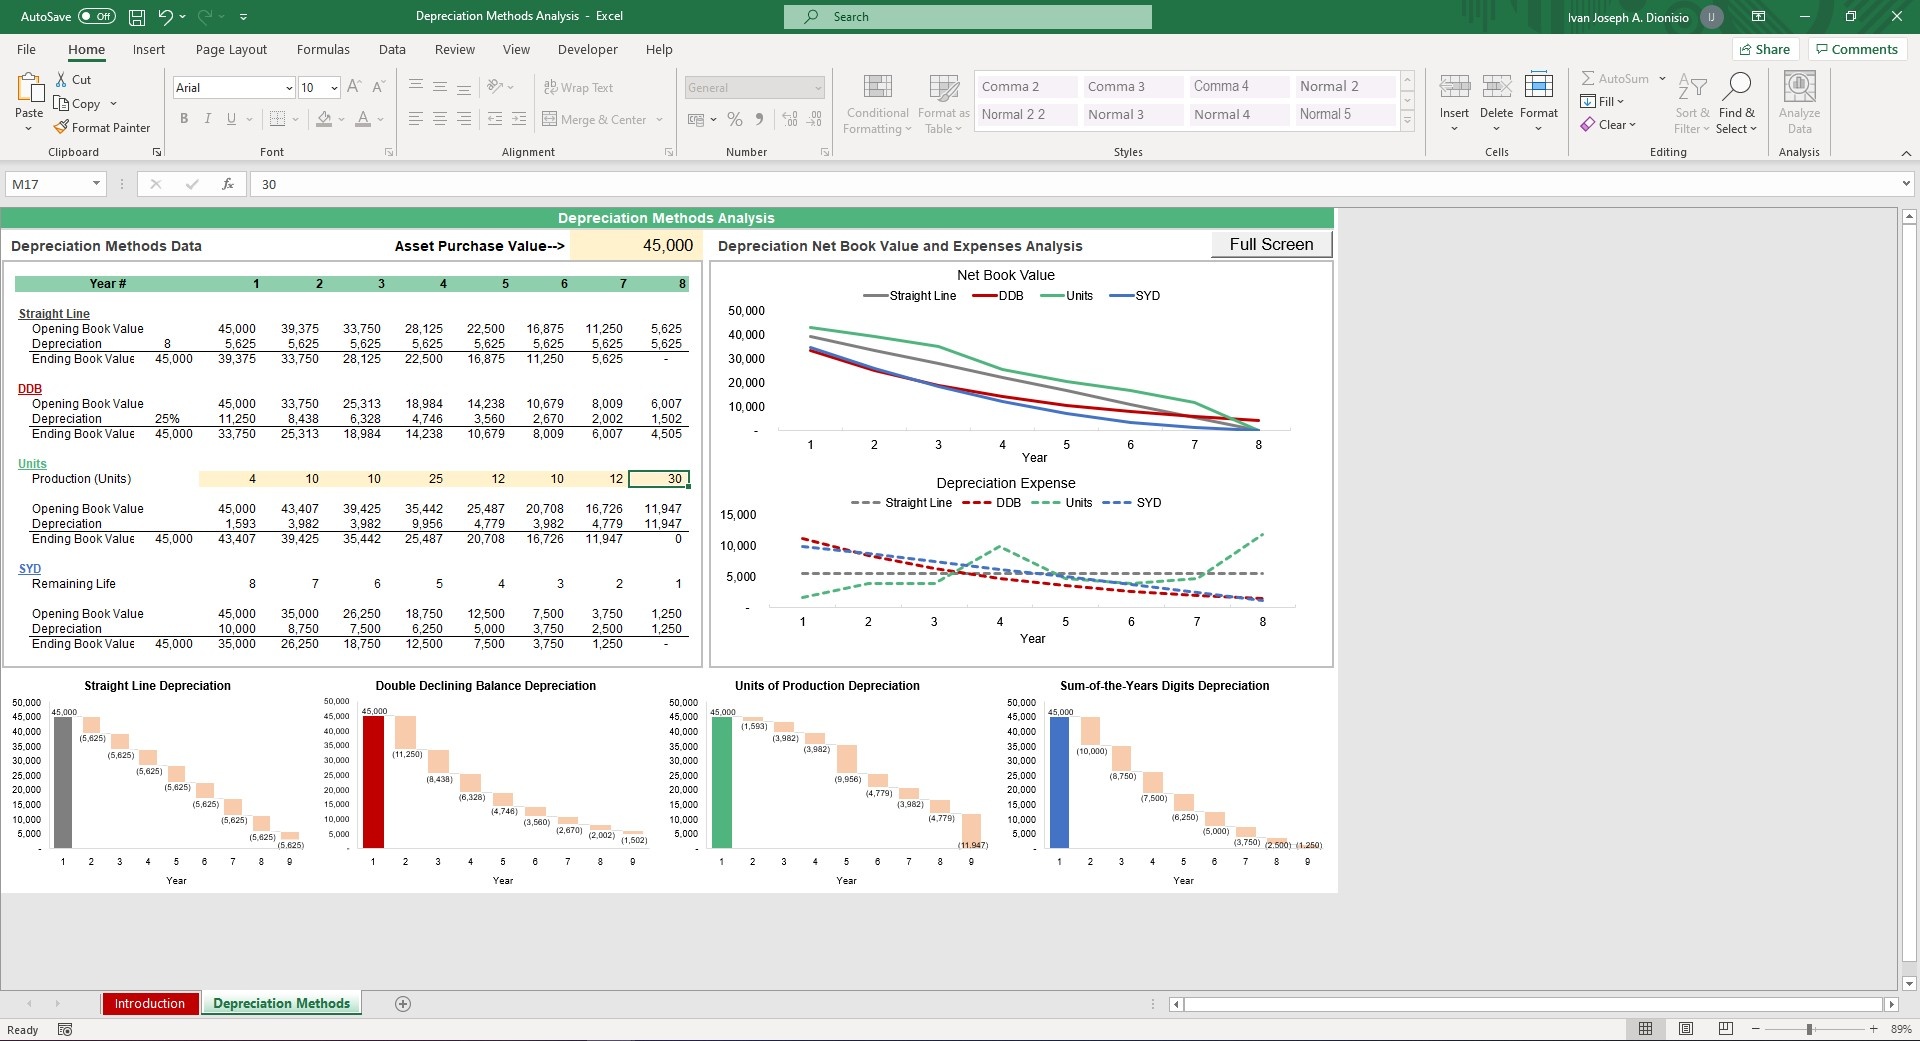Viewport: 1920px width, 1041px height.
Task: Click the Full Screen button
Action: click(x=1271, y=245)
